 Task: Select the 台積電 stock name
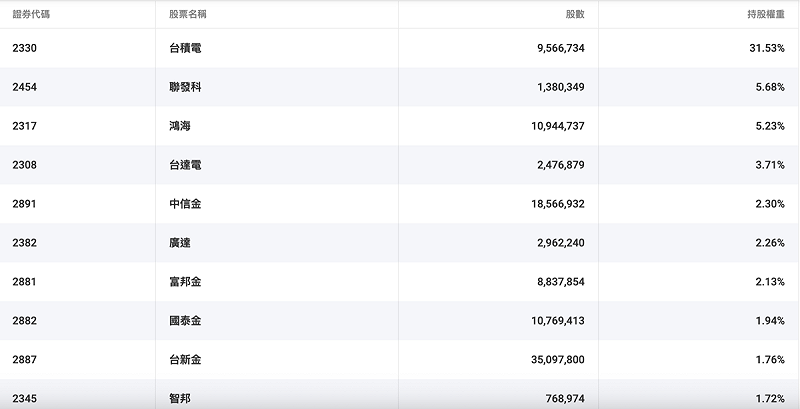coord(186,48)
